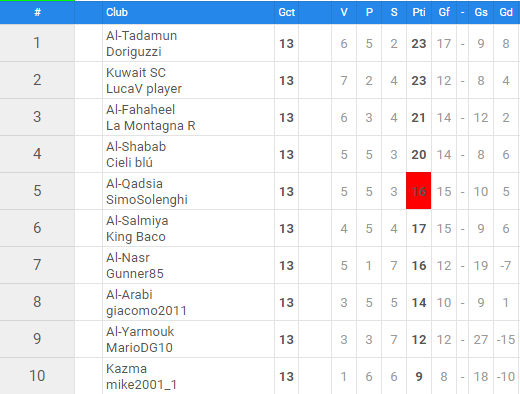Click the Gct column header
The image size is (520, 394).
pyautogui.click(x=287, y=12)
